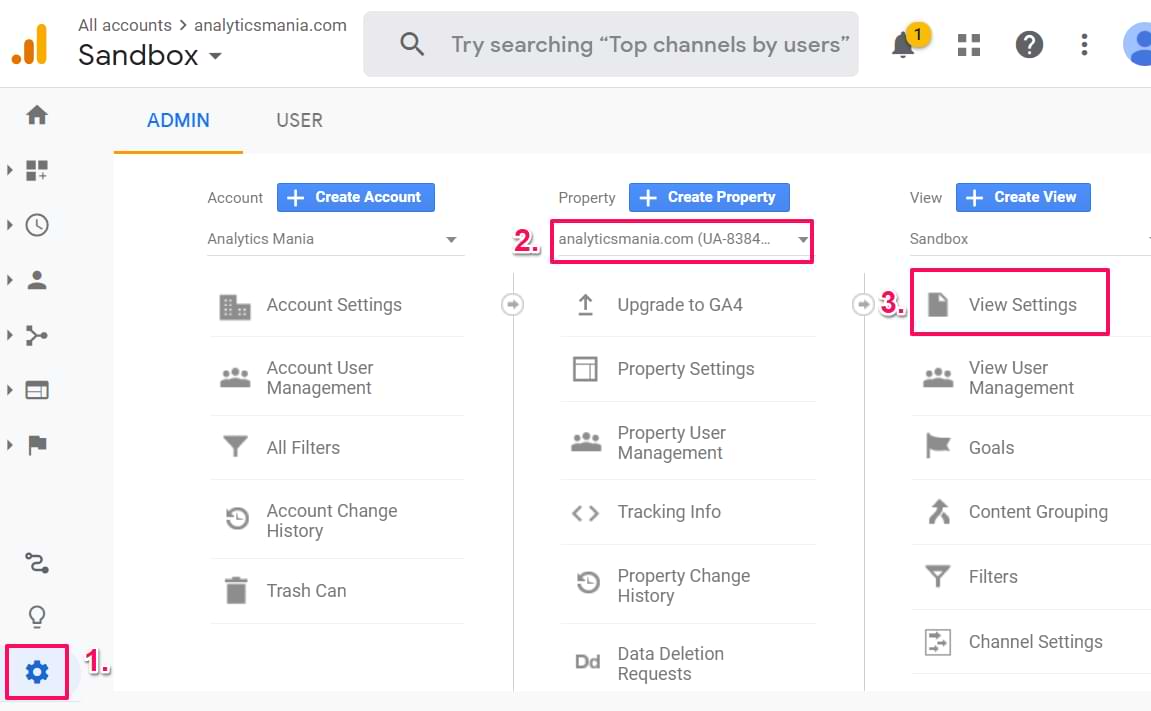The height and width of the screenshot is (711, 1151).
Task: Select the ADMIN tab
Action: click(178, 120)
